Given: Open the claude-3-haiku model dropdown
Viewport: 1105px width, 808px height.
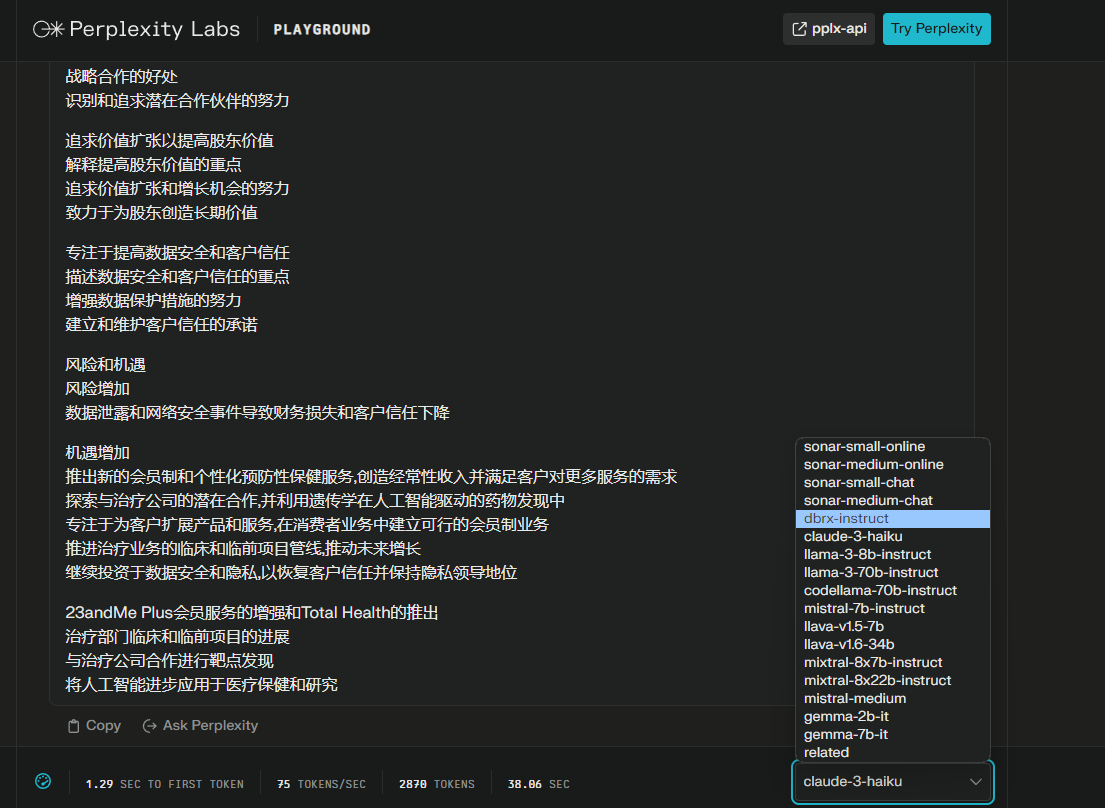Looking at the screenshot, I should tap(893, 783).
